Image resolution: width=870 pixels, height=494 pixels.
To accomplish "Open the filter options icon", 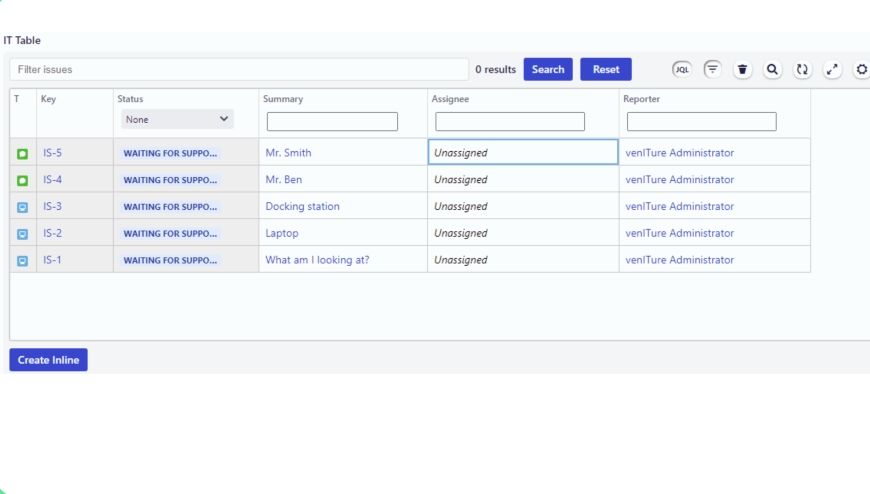I will (712, 69).
